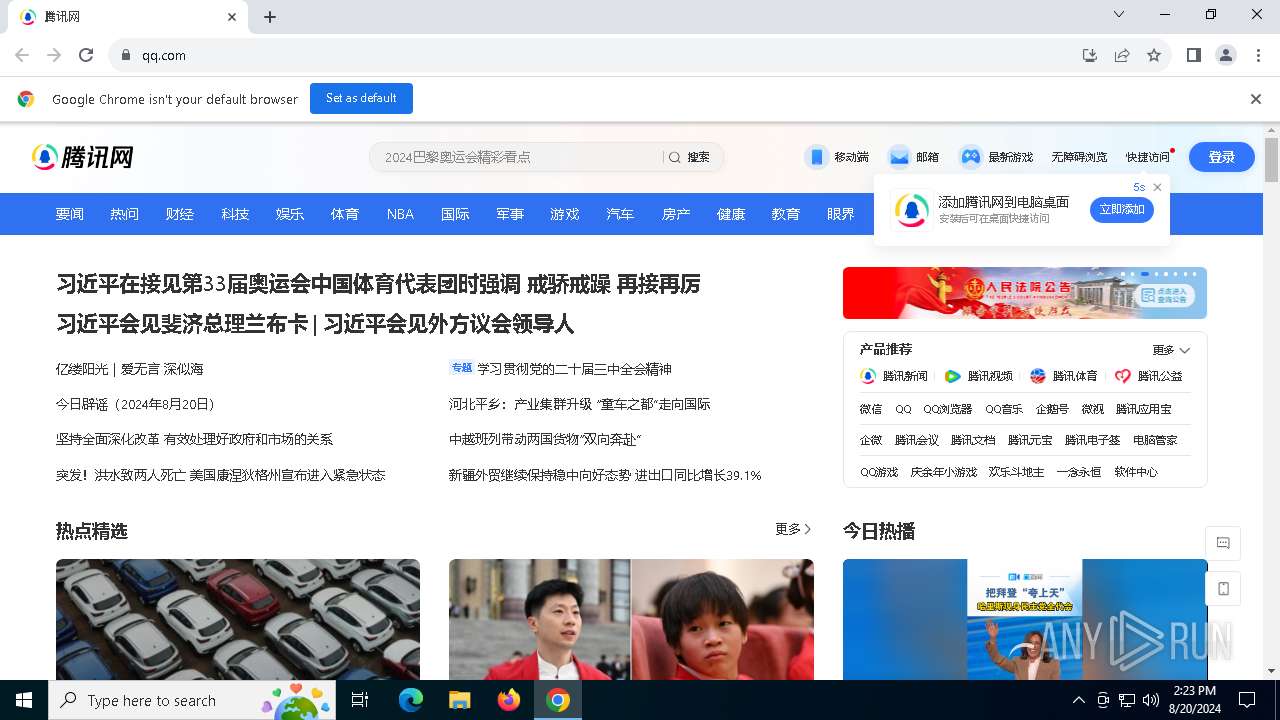1280x720 pixels.
Task: Click the mobile phone icon on right edge
Action: click(1223, 589)
